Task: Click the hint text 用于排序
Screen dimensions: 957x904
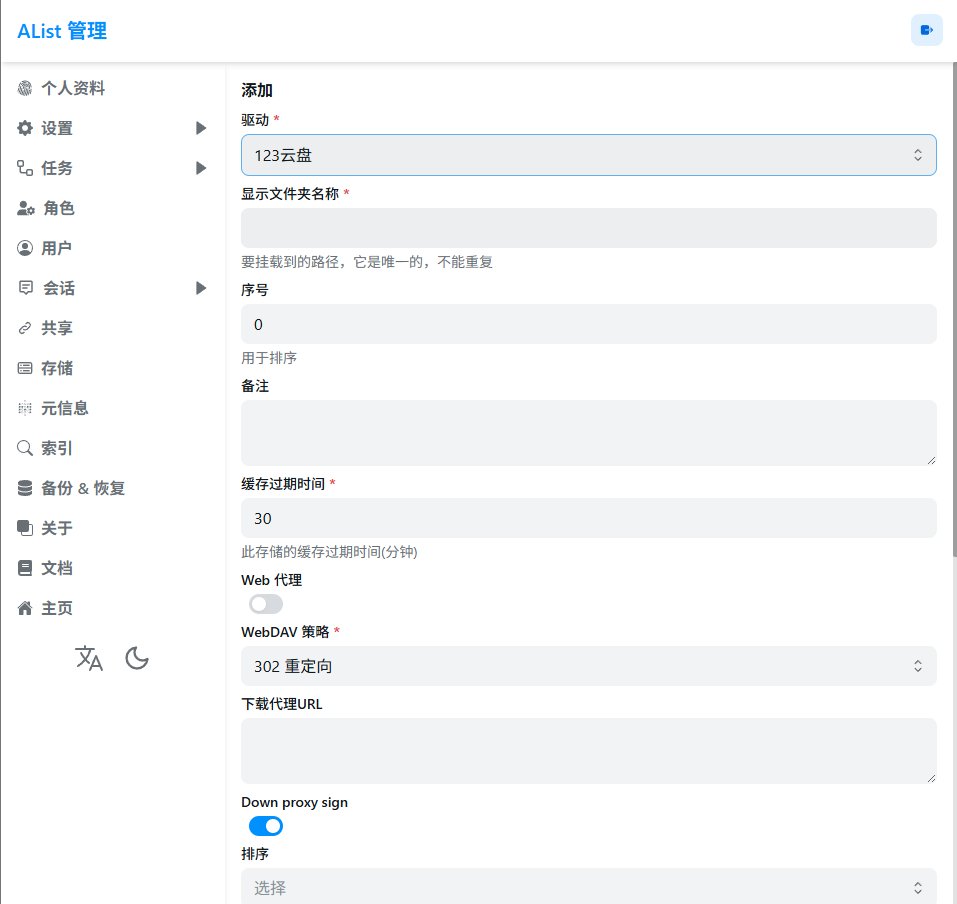Action: tap(269, 358)
